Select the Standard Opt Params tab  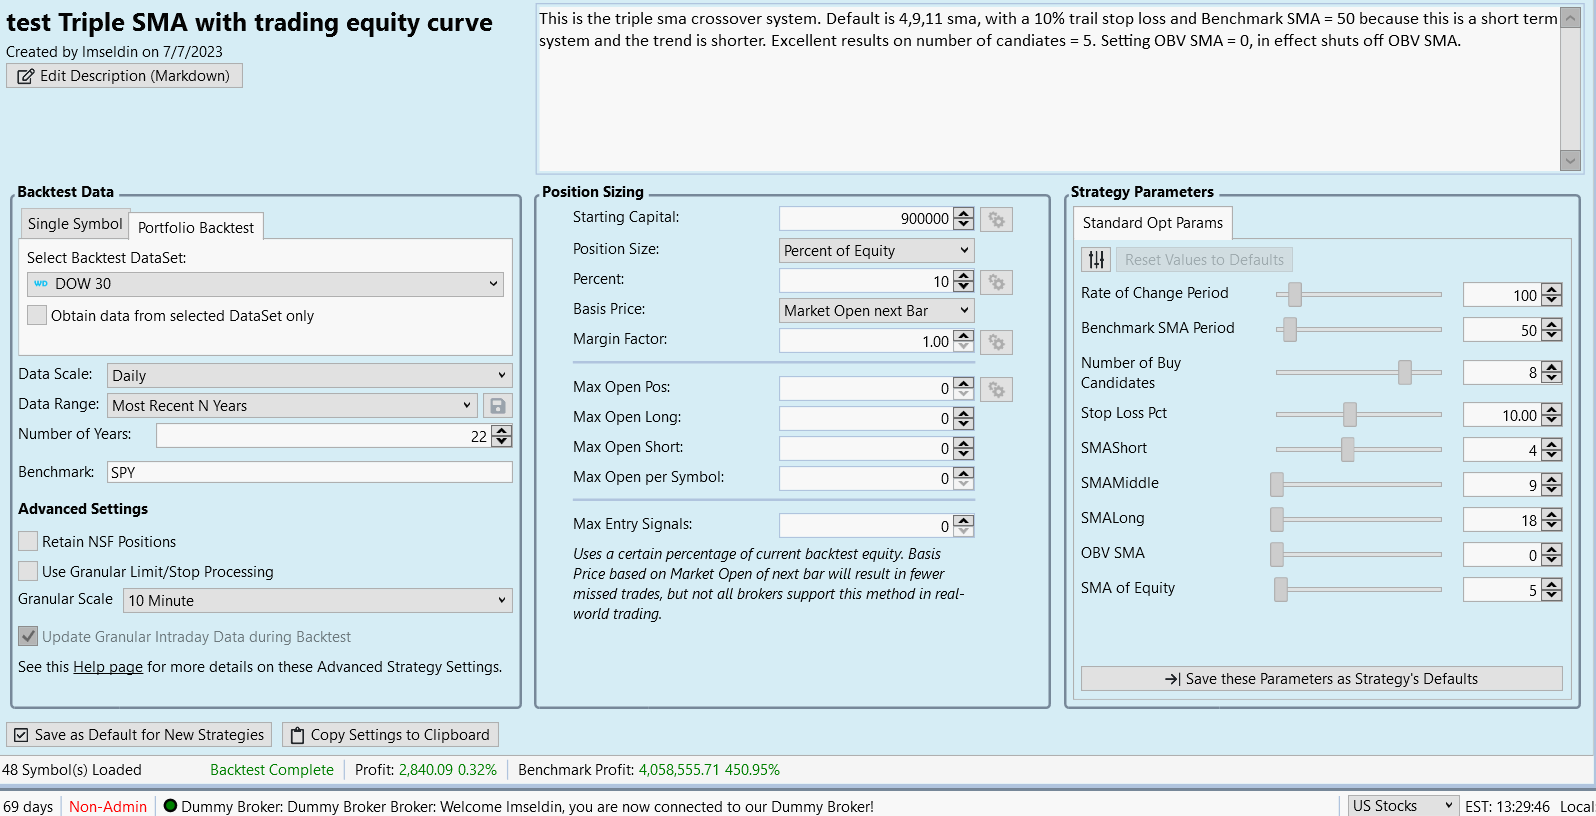[1152, 223]
